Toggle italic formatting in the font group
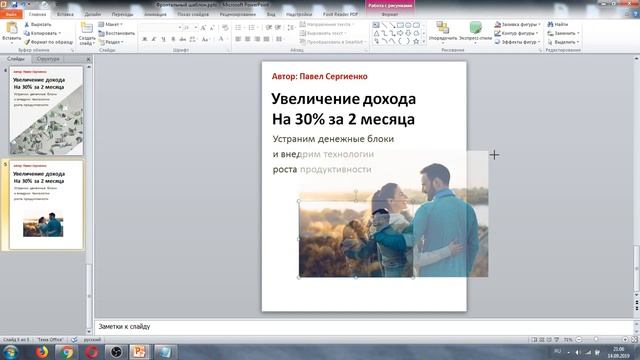This screenshot has height=360, width=640. [x=154, y=39]
